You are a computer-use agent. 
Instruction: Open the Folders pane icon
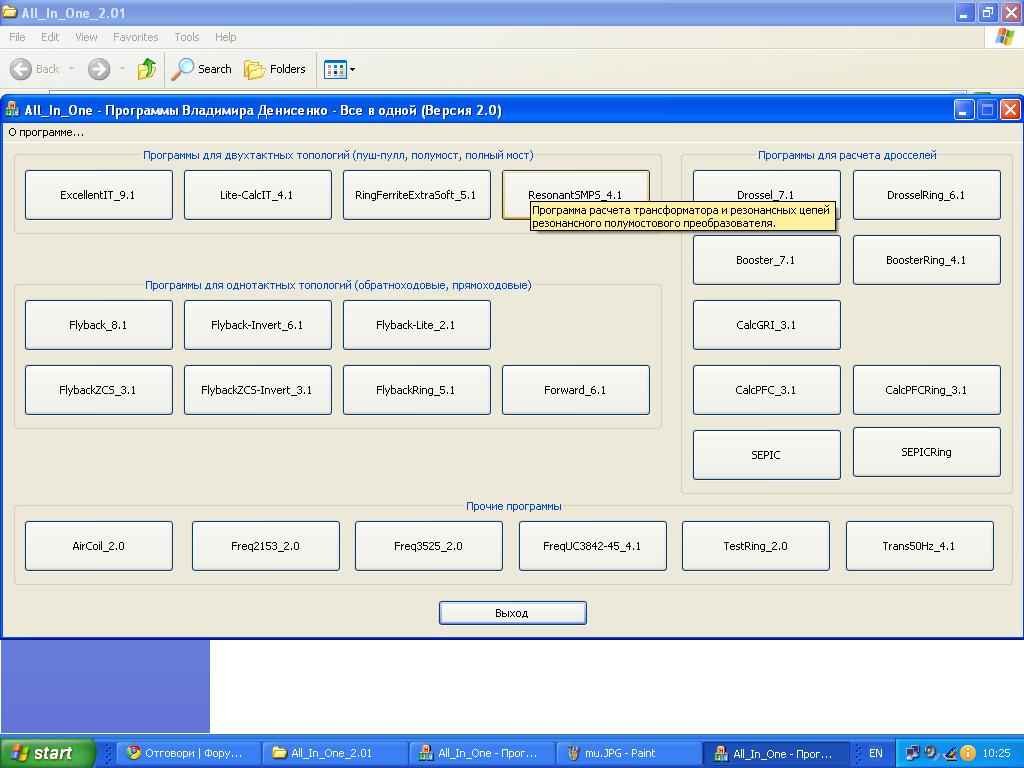tap(255, 69)
